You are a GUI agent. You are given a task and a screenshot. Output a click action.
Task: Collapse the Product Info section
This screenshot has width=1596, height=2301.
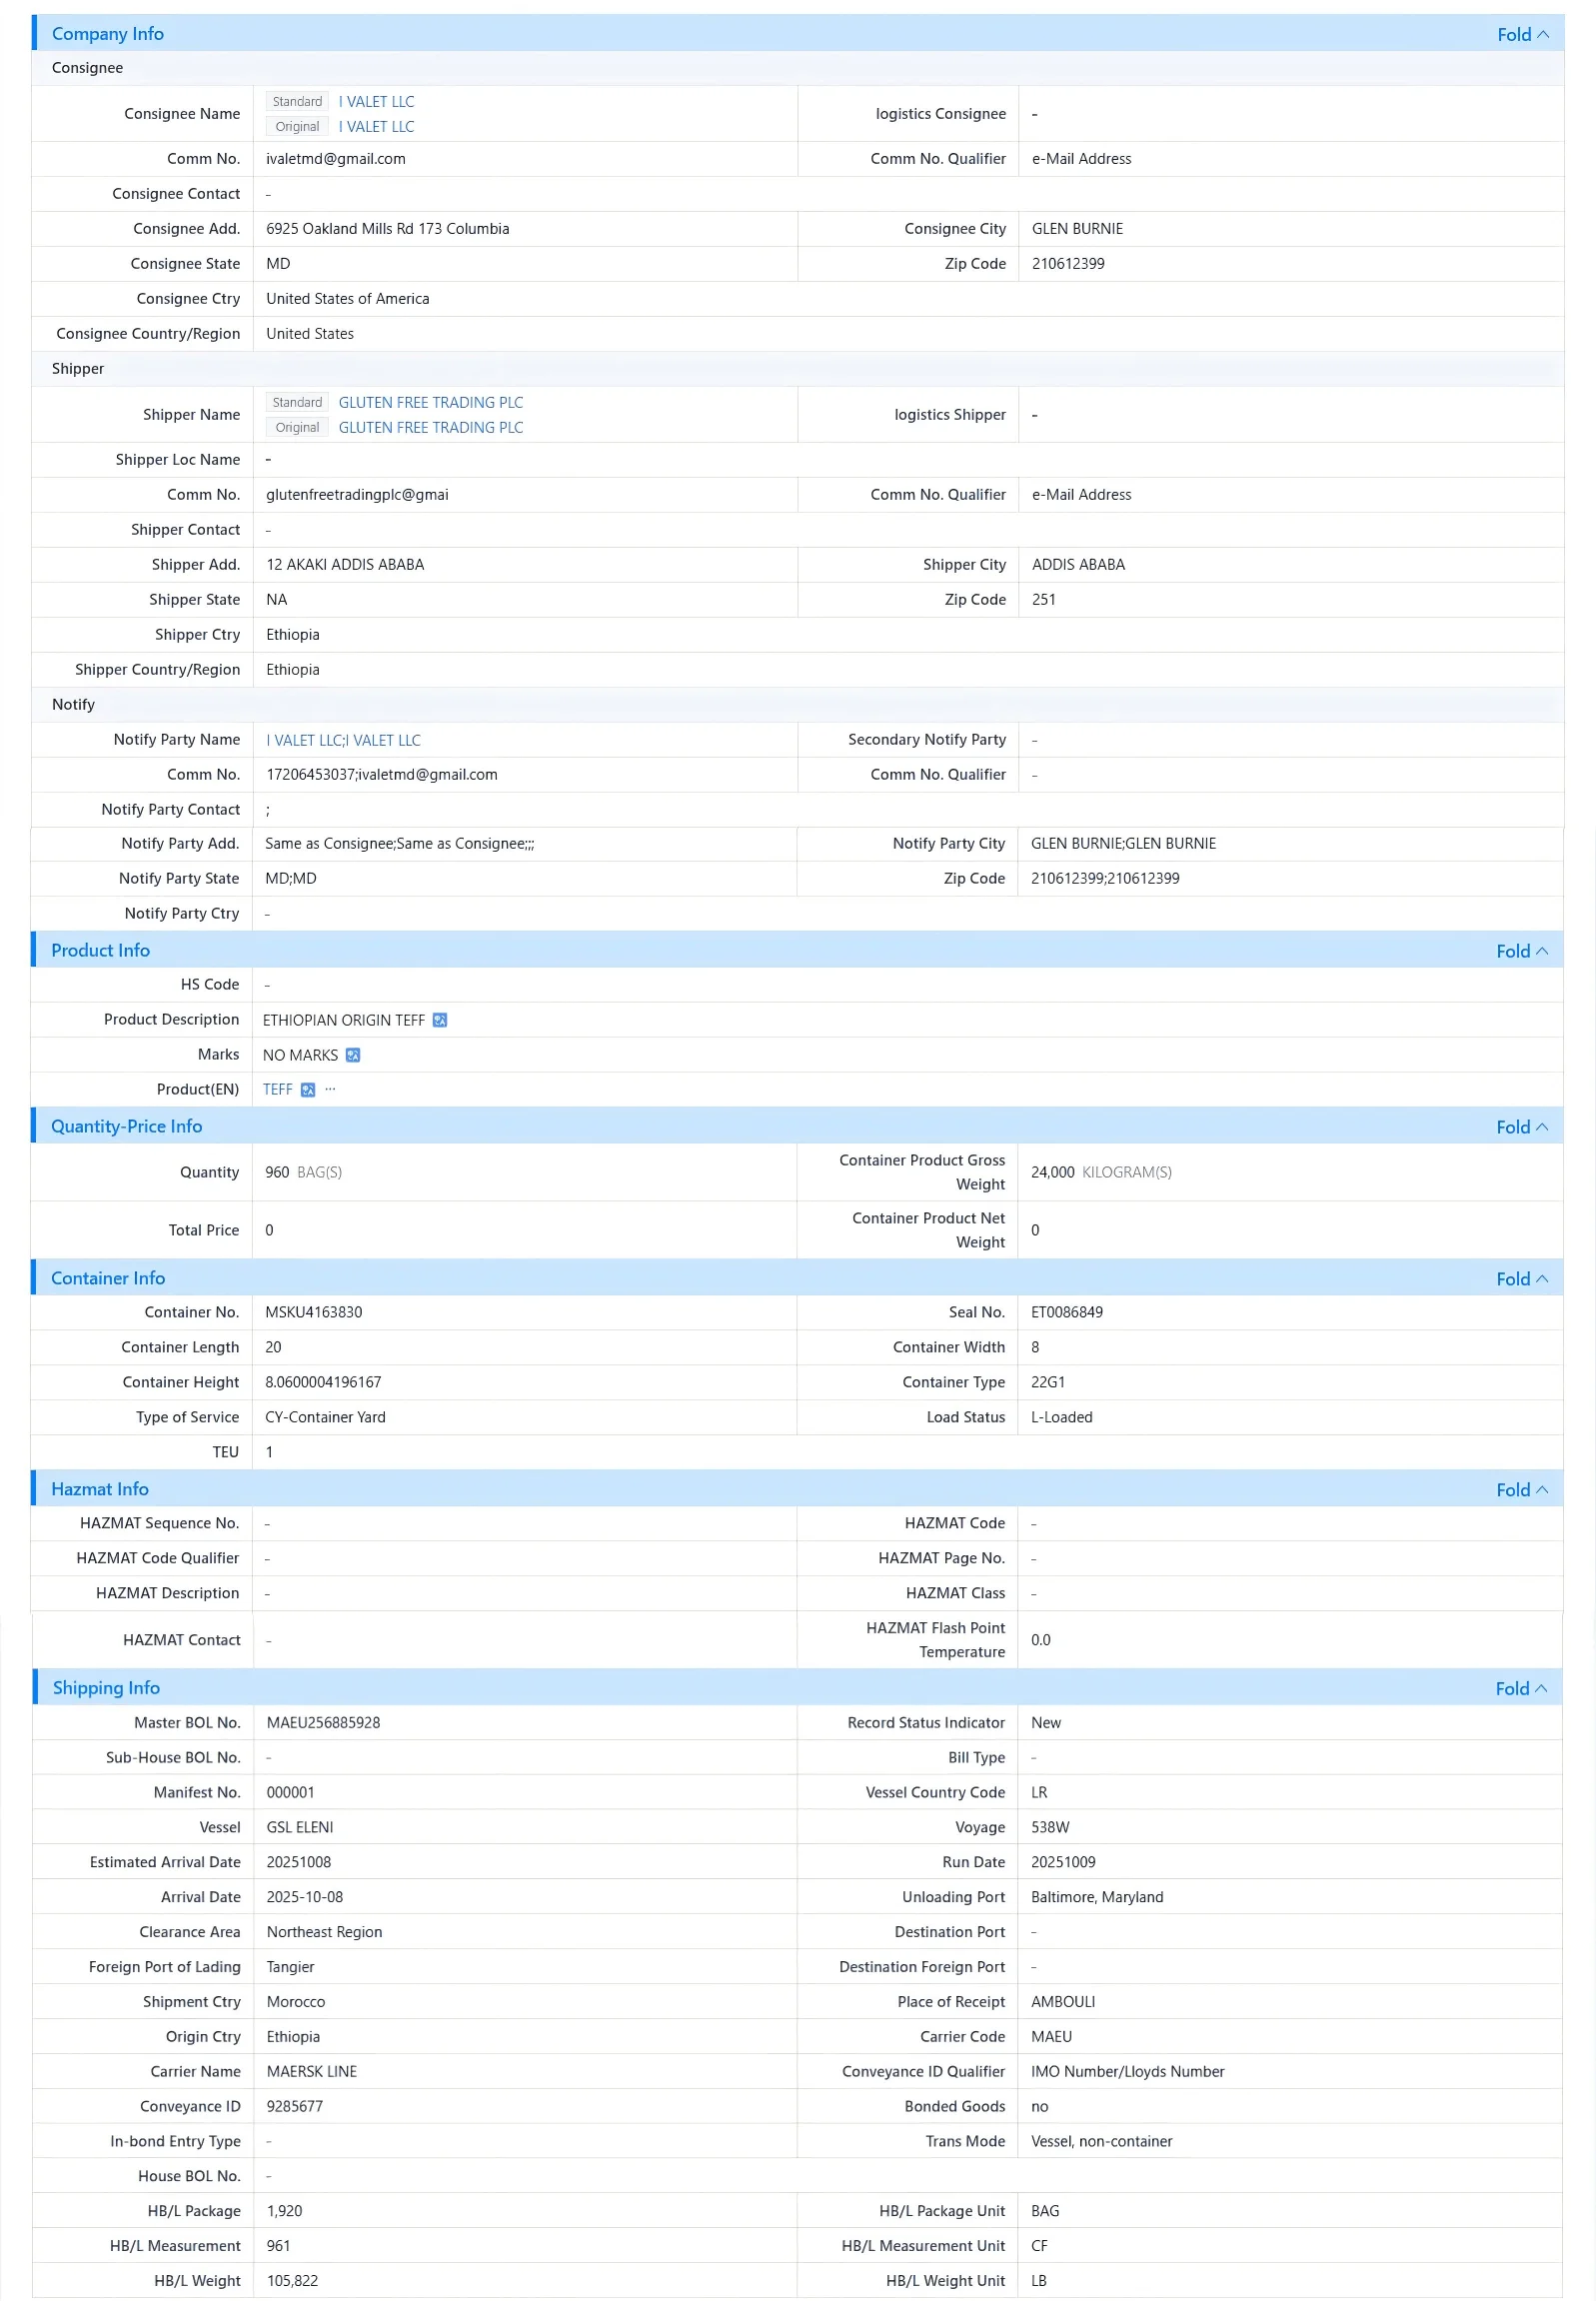[x=1522, y=951]
